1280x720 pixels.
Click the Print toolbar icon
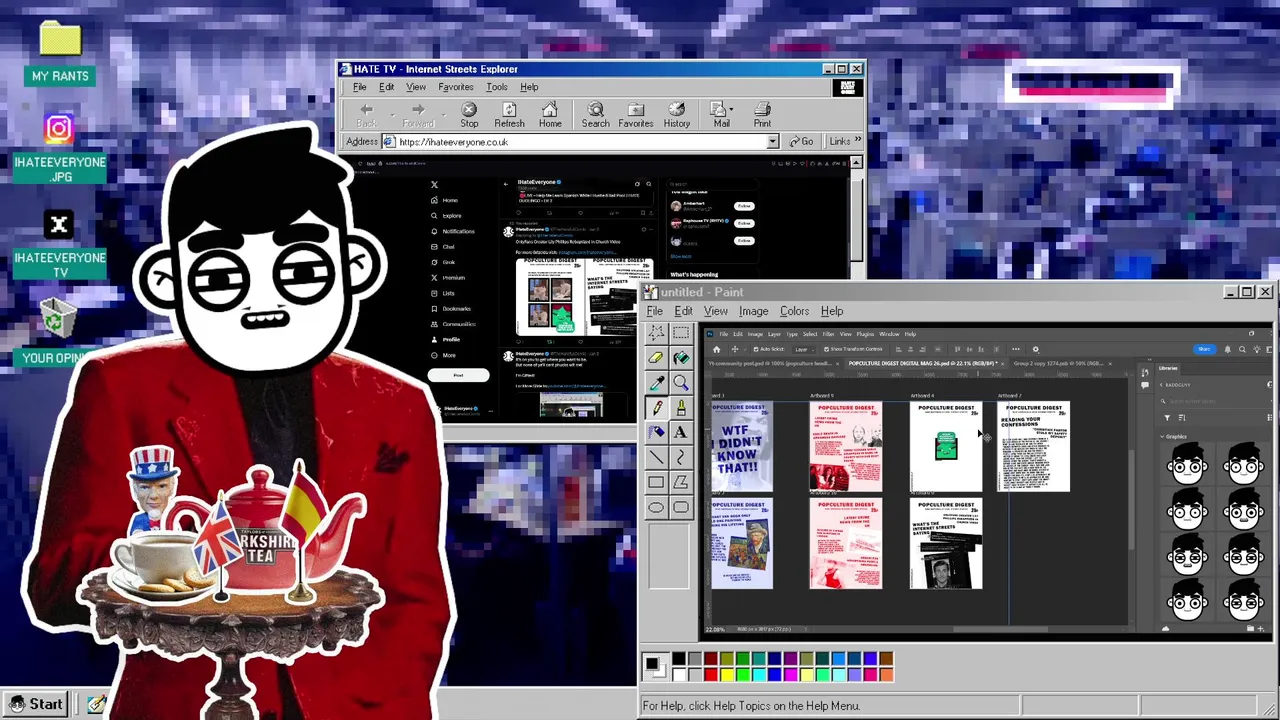[762, 115]
